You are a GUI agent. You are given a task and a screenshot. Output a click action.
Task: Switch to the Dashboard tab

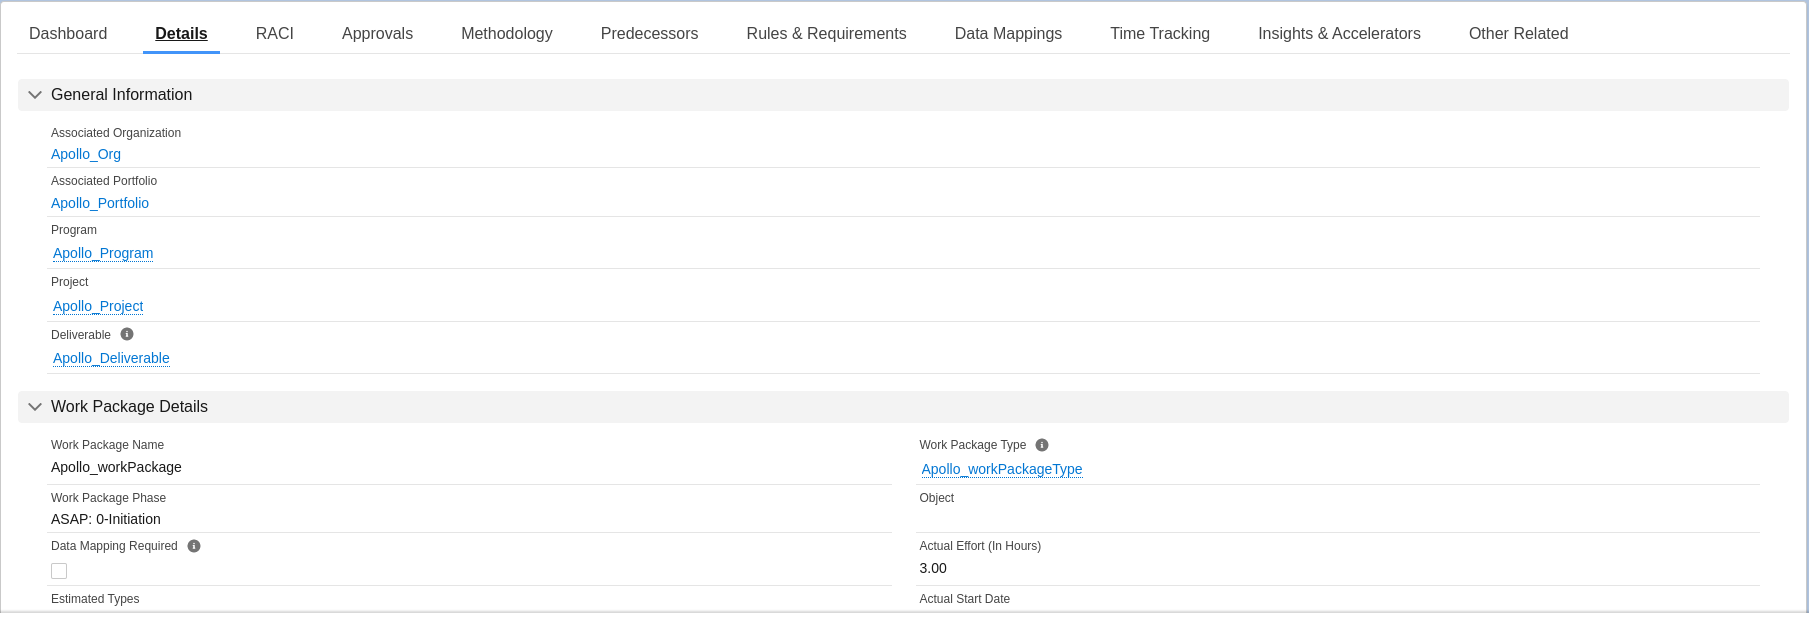[68, 33]
